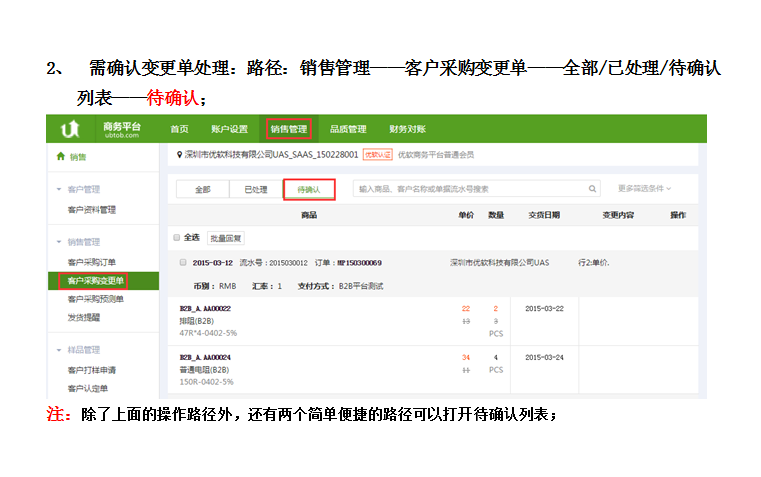Switch to the 待确认 tab
This screenshot has width=761, height=477.
coord(309,189)
